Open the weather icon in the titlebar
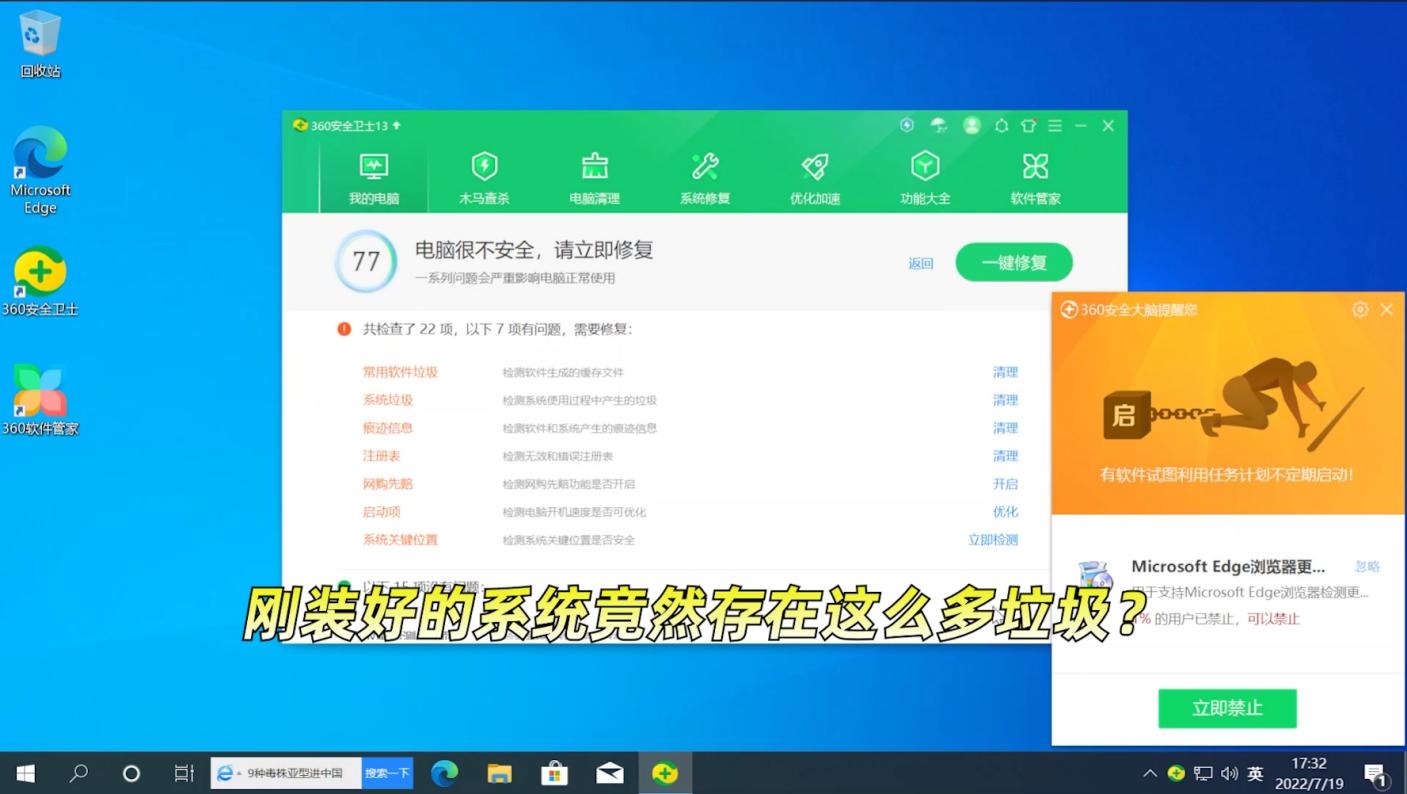Viewport: 1407px width, 794px height. 938,125
